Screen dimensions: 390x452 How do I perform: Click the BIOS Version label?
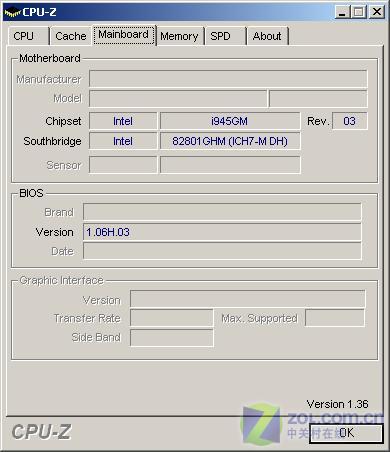[55, 232]
